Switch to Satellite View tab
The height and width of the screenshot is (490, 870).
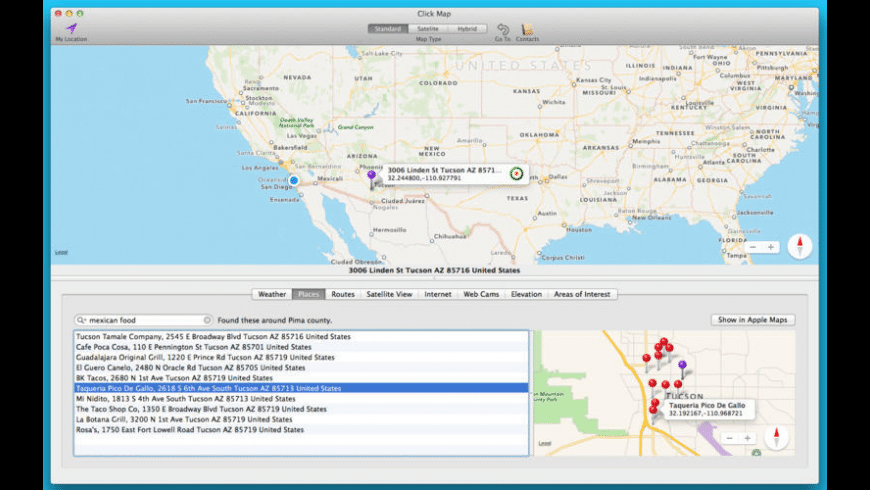click(x=389, y=294)
